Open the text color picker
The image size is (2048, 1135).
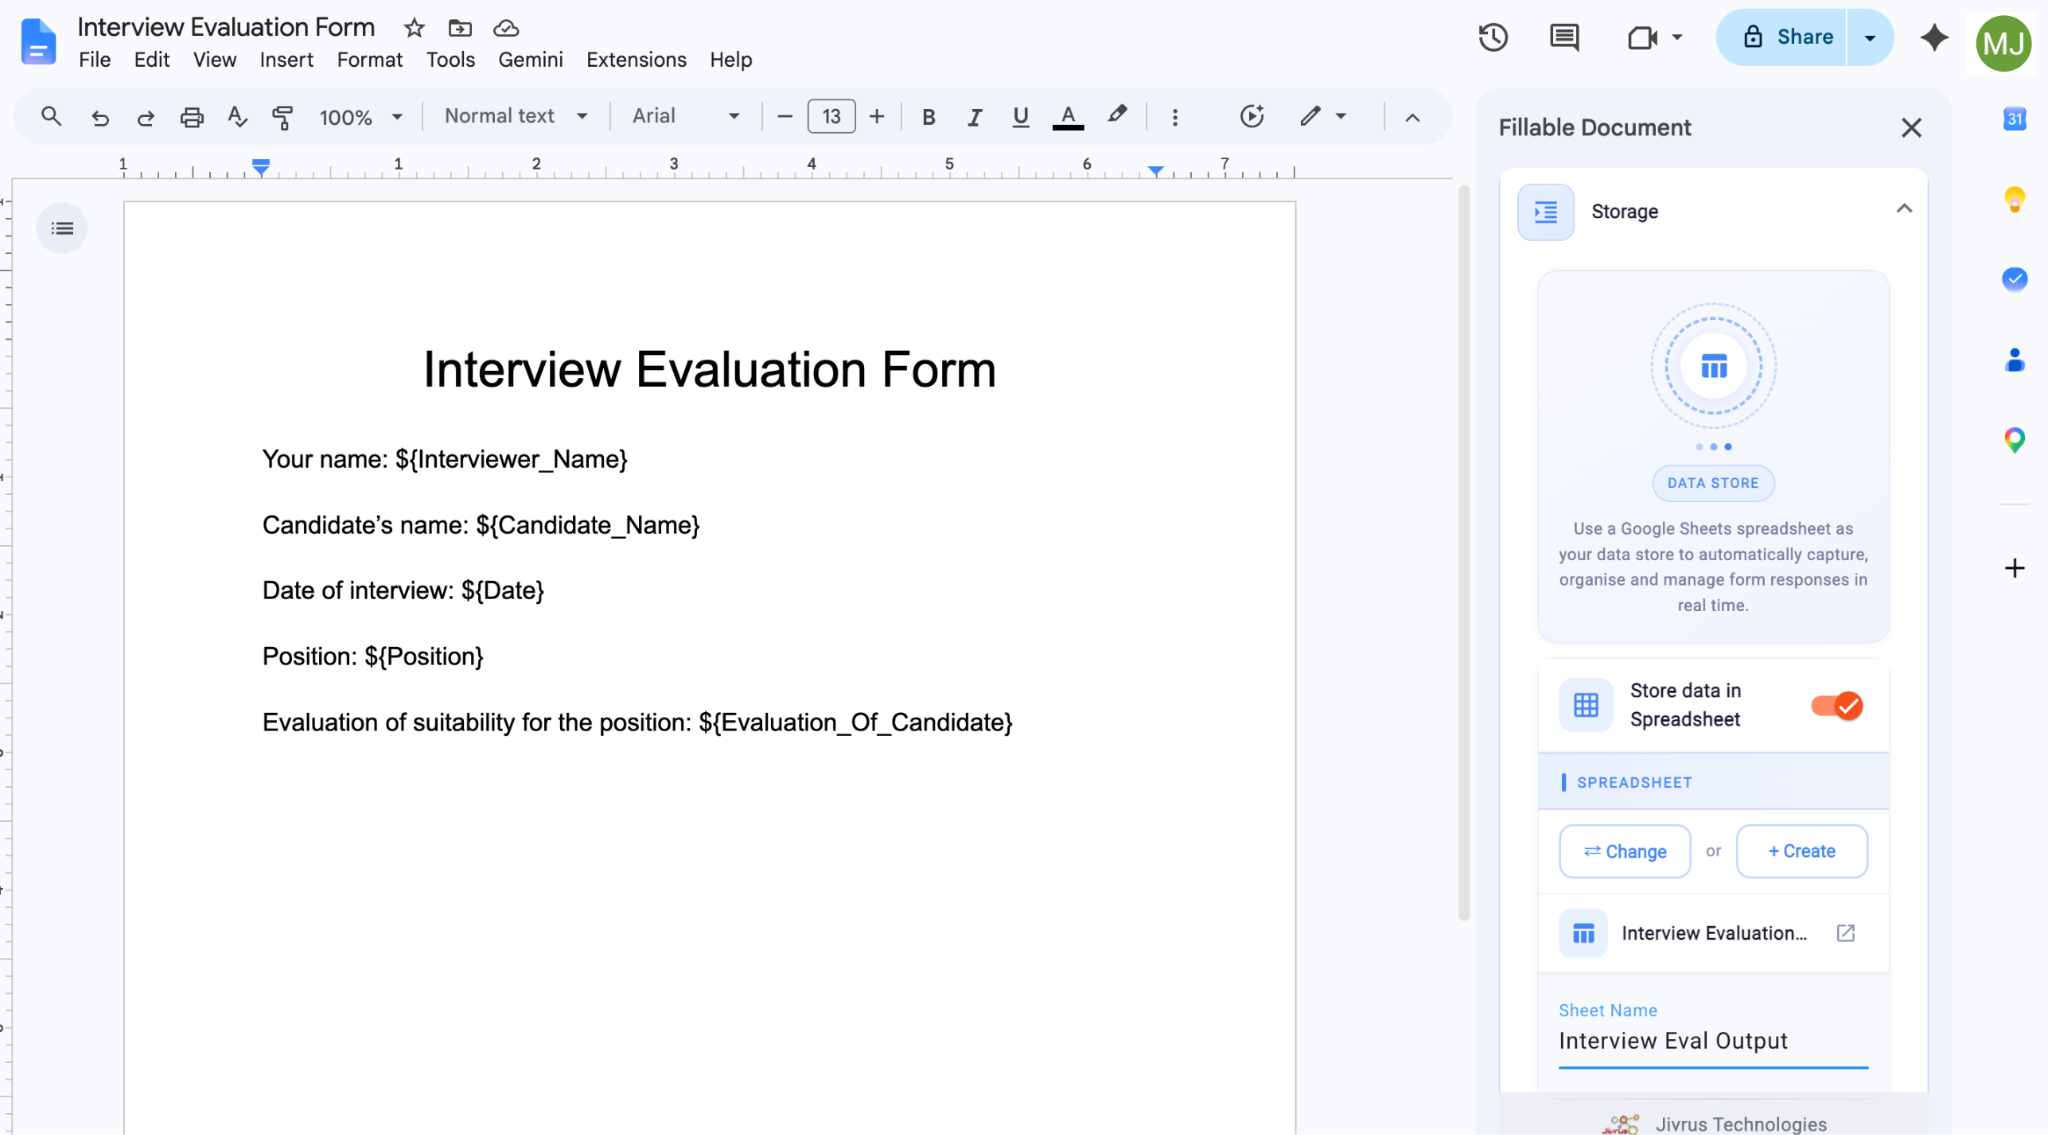click(1068, 117)
